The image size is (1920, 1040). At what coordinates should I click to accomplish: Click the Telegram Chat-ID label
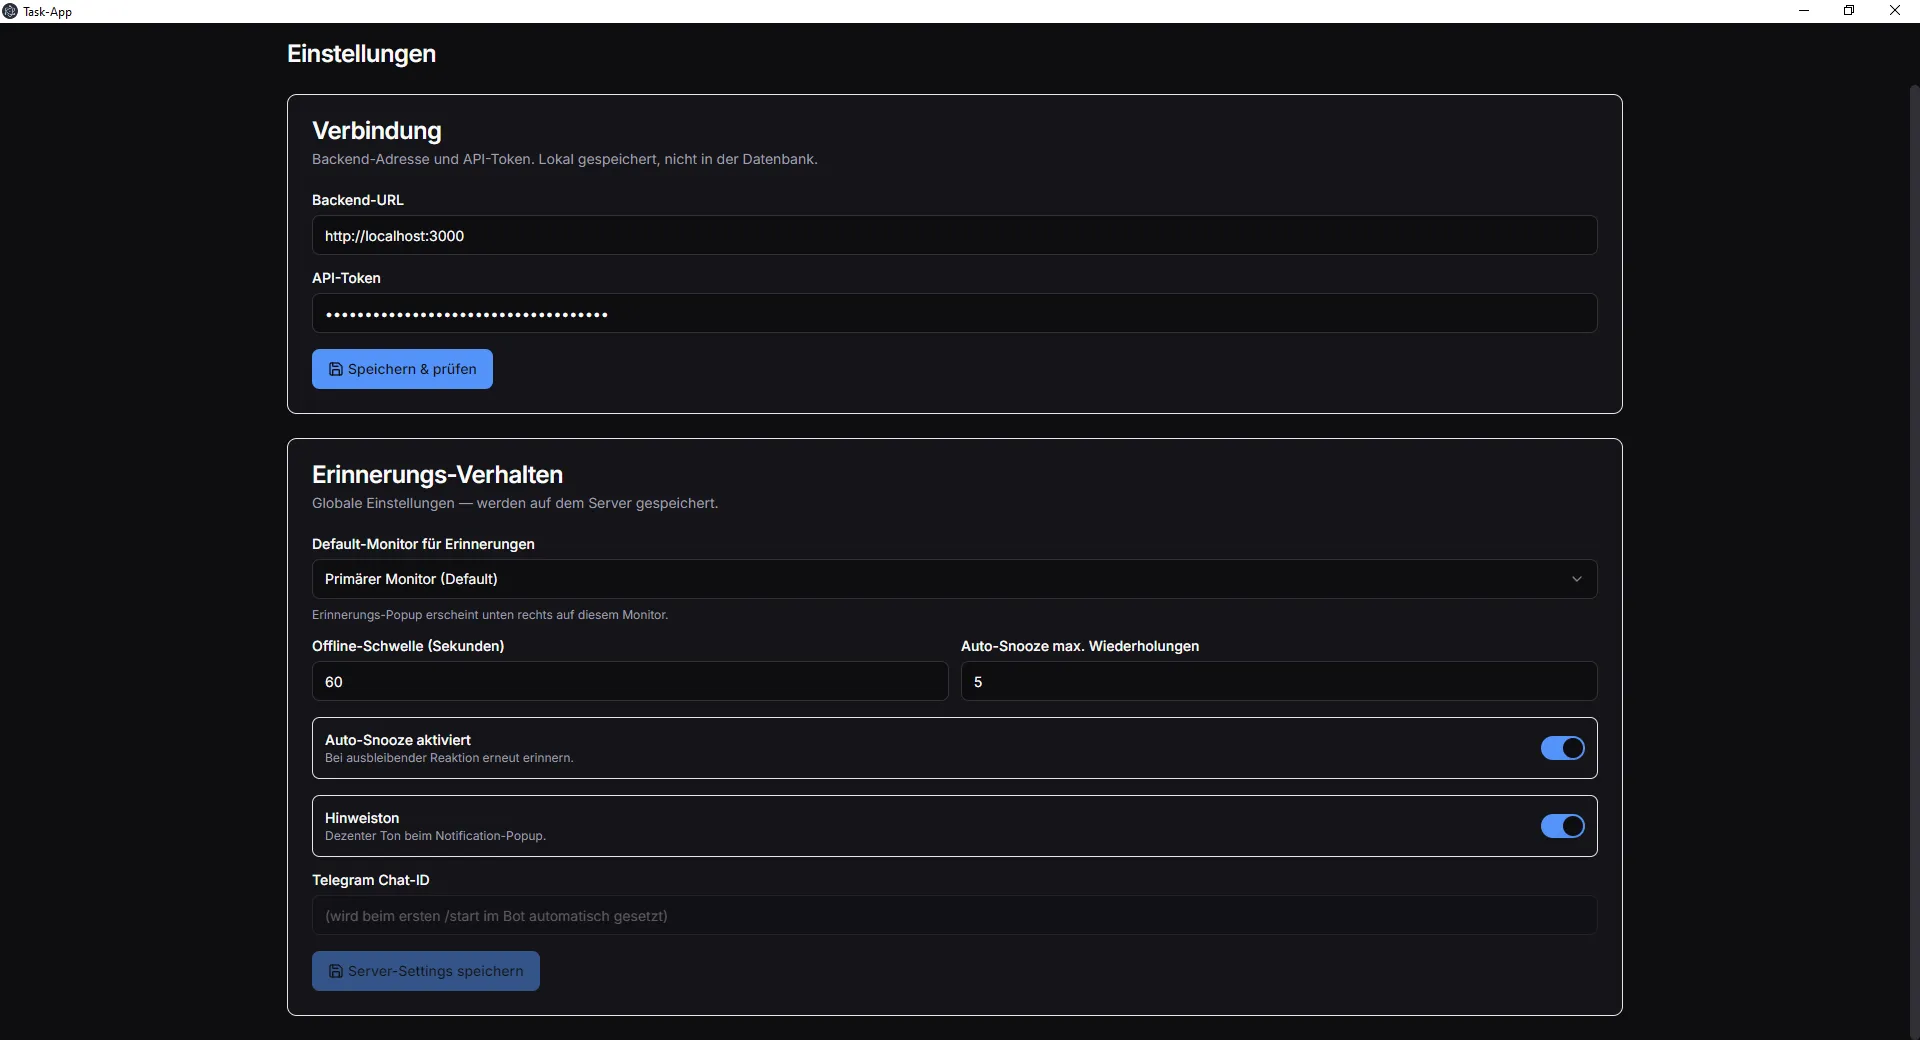point(370,880)
